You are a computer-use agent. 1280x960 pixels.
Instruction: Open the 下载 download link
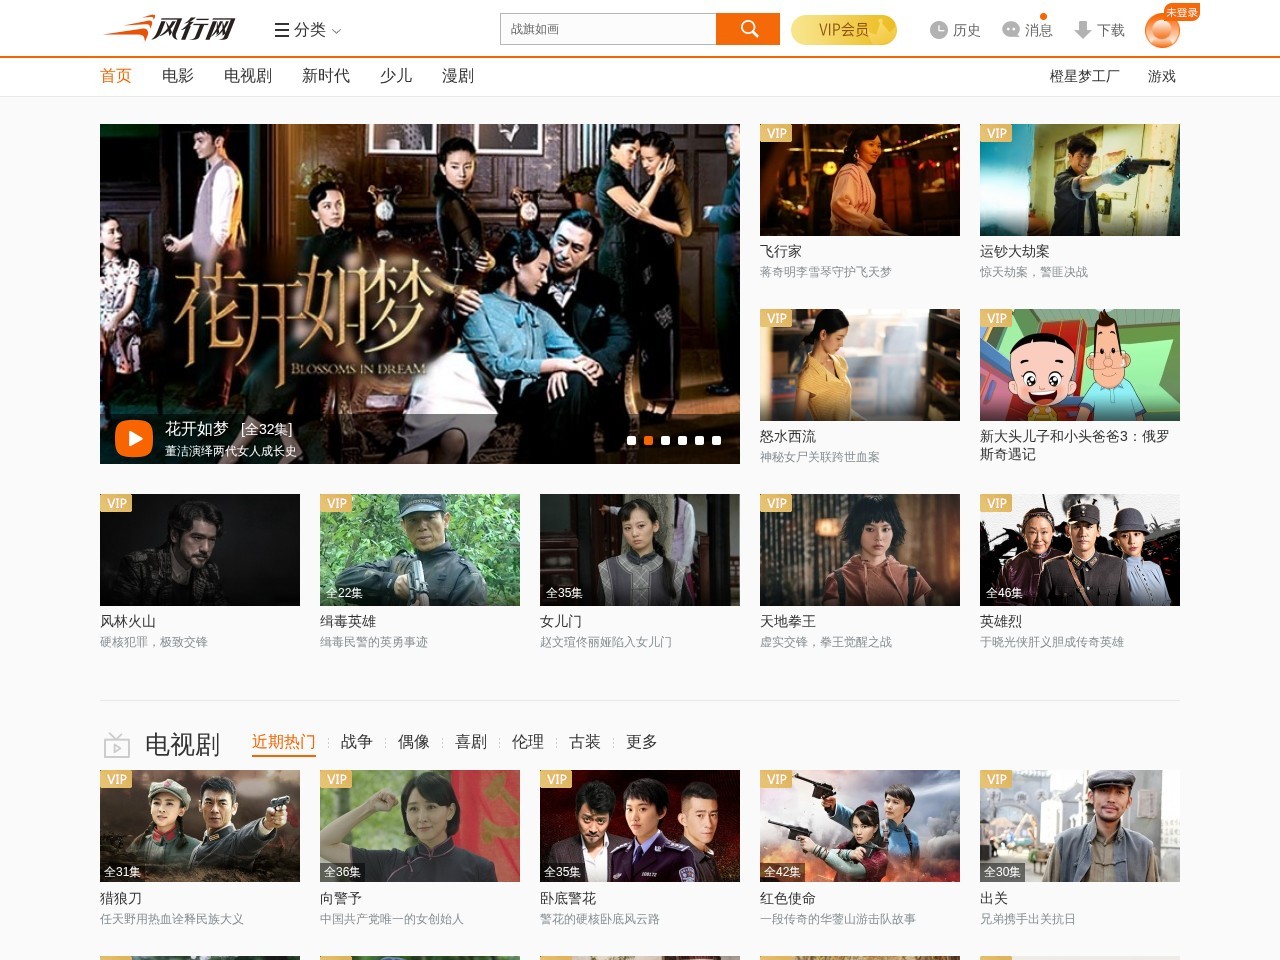point(1100,30)
